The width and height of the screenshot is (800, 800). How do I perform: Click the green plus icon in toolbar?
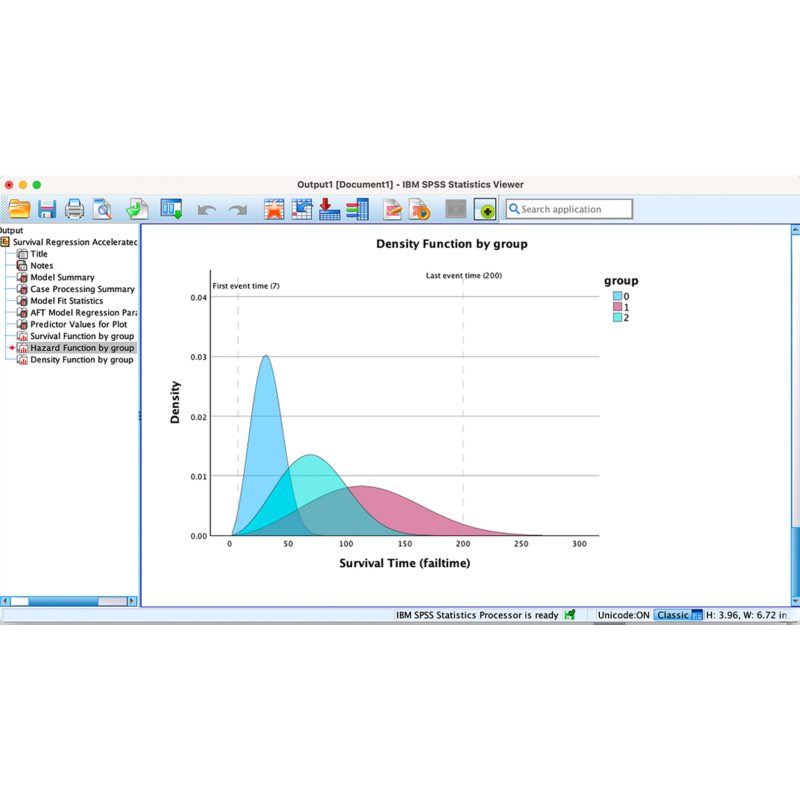(x=485, y=210)
